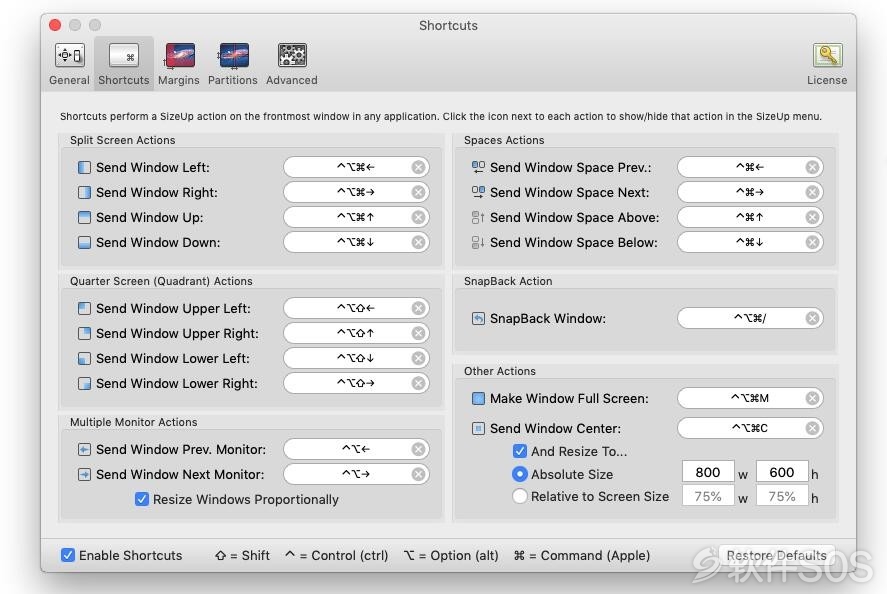This screenshot has height=594, width=887.
Task: Toggle menu icon for Send Window Up
Action: pos(84,217)
